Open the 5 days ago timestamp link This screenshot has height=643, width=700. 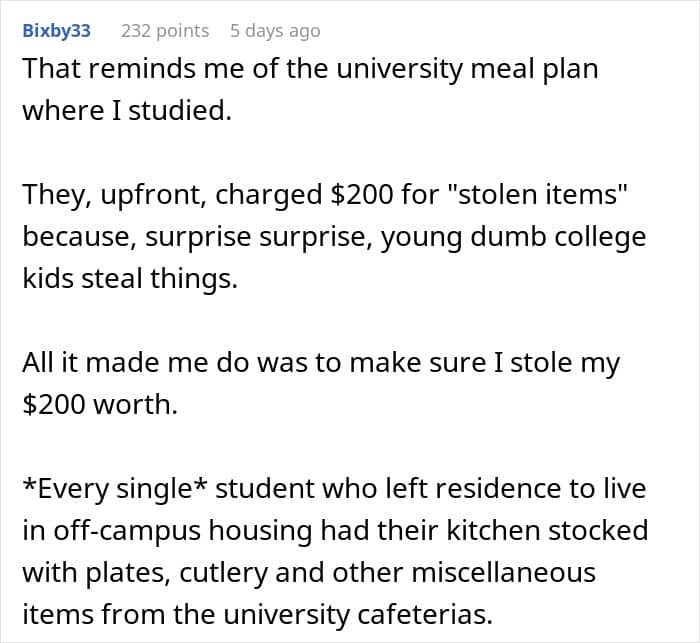(x=275, y=31)
